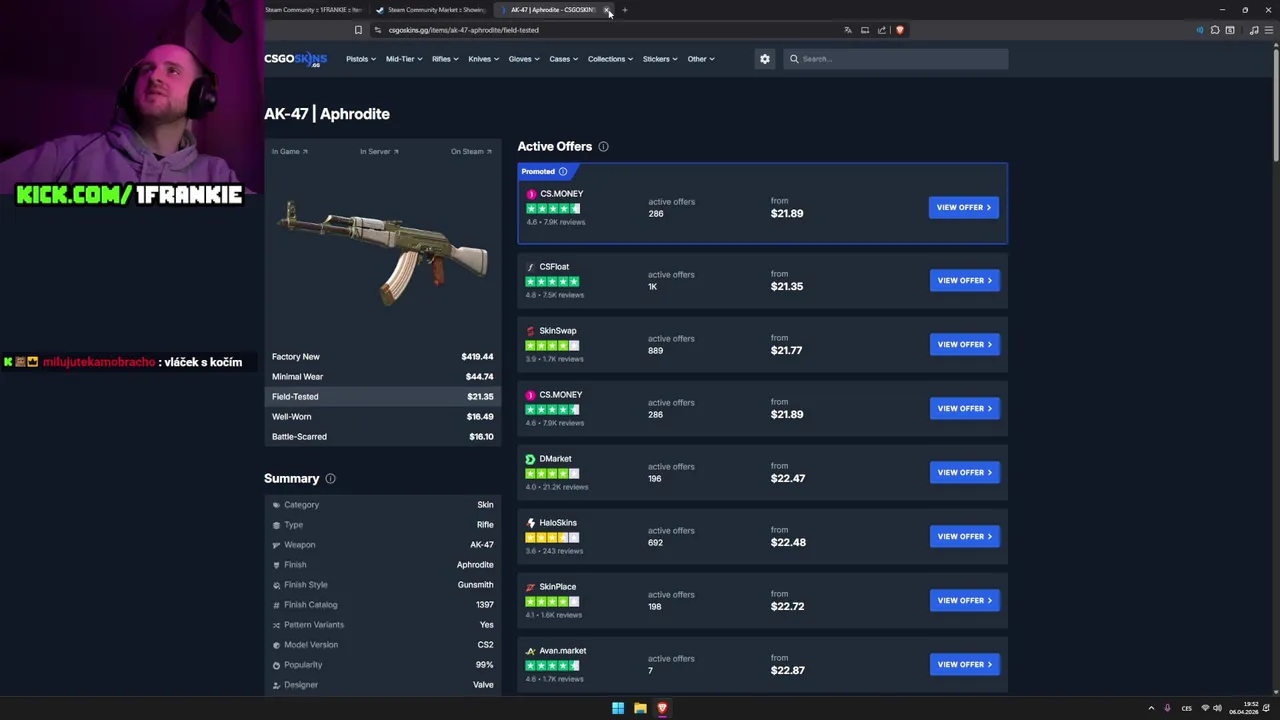Select the Battle-Scarred condition
1280x720 pixels.
coord(382,437)
